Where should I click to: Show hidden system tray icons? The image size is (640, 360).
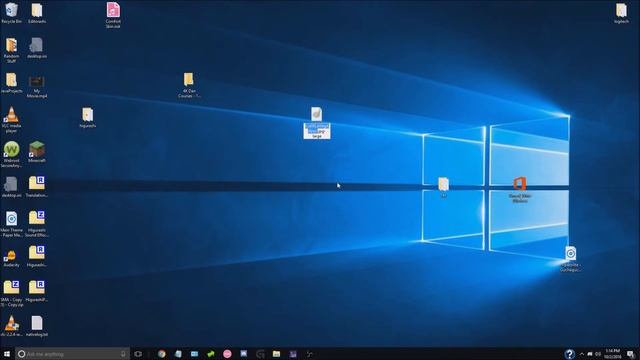(x=582, y=354)
